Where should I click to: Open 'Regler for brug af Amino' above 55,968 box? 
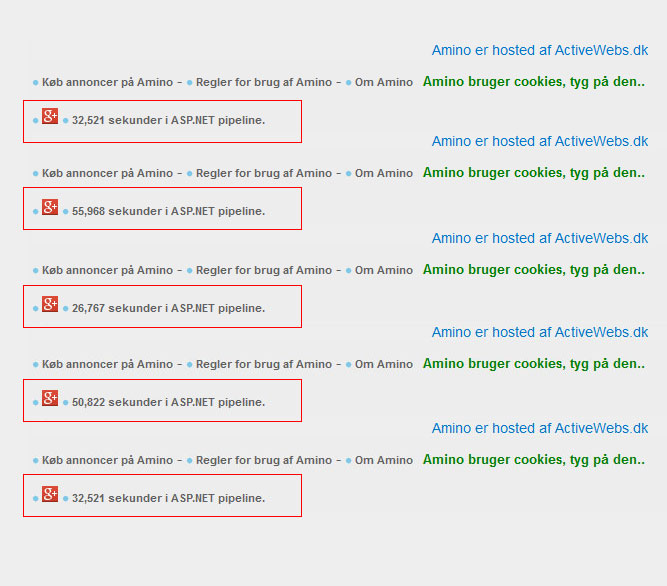click(263, 173)
